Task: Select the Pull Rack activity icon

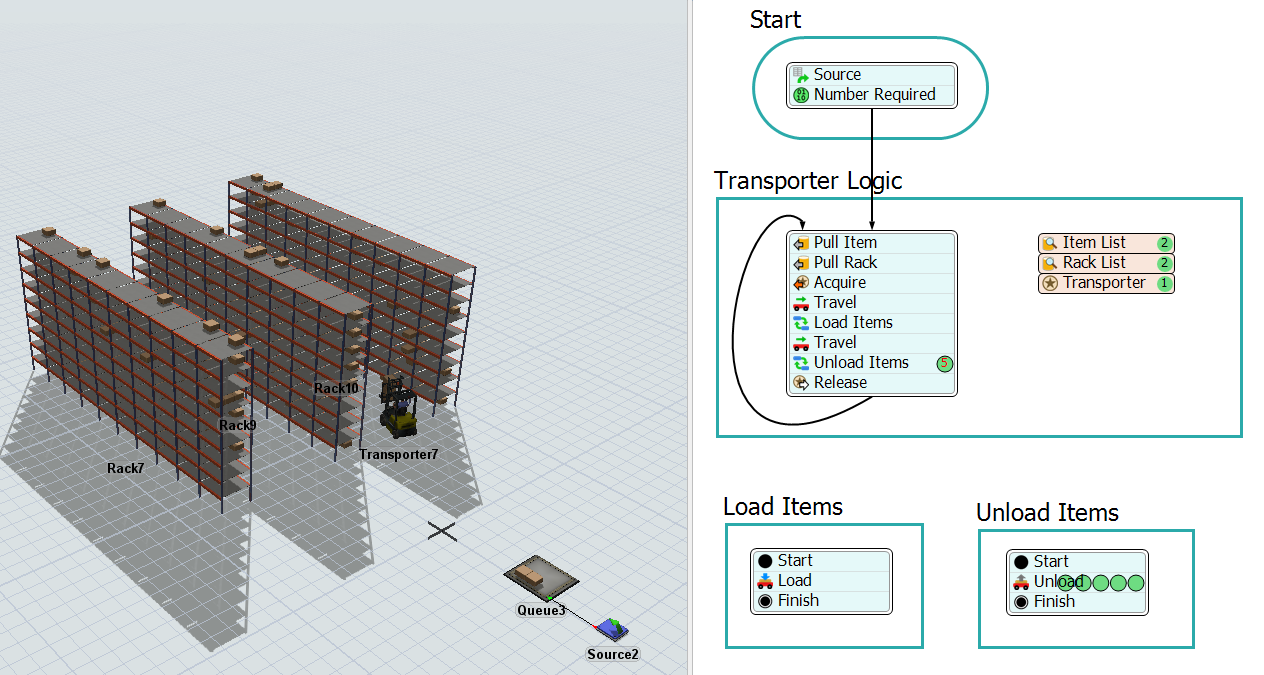Action: coord(800,263)
